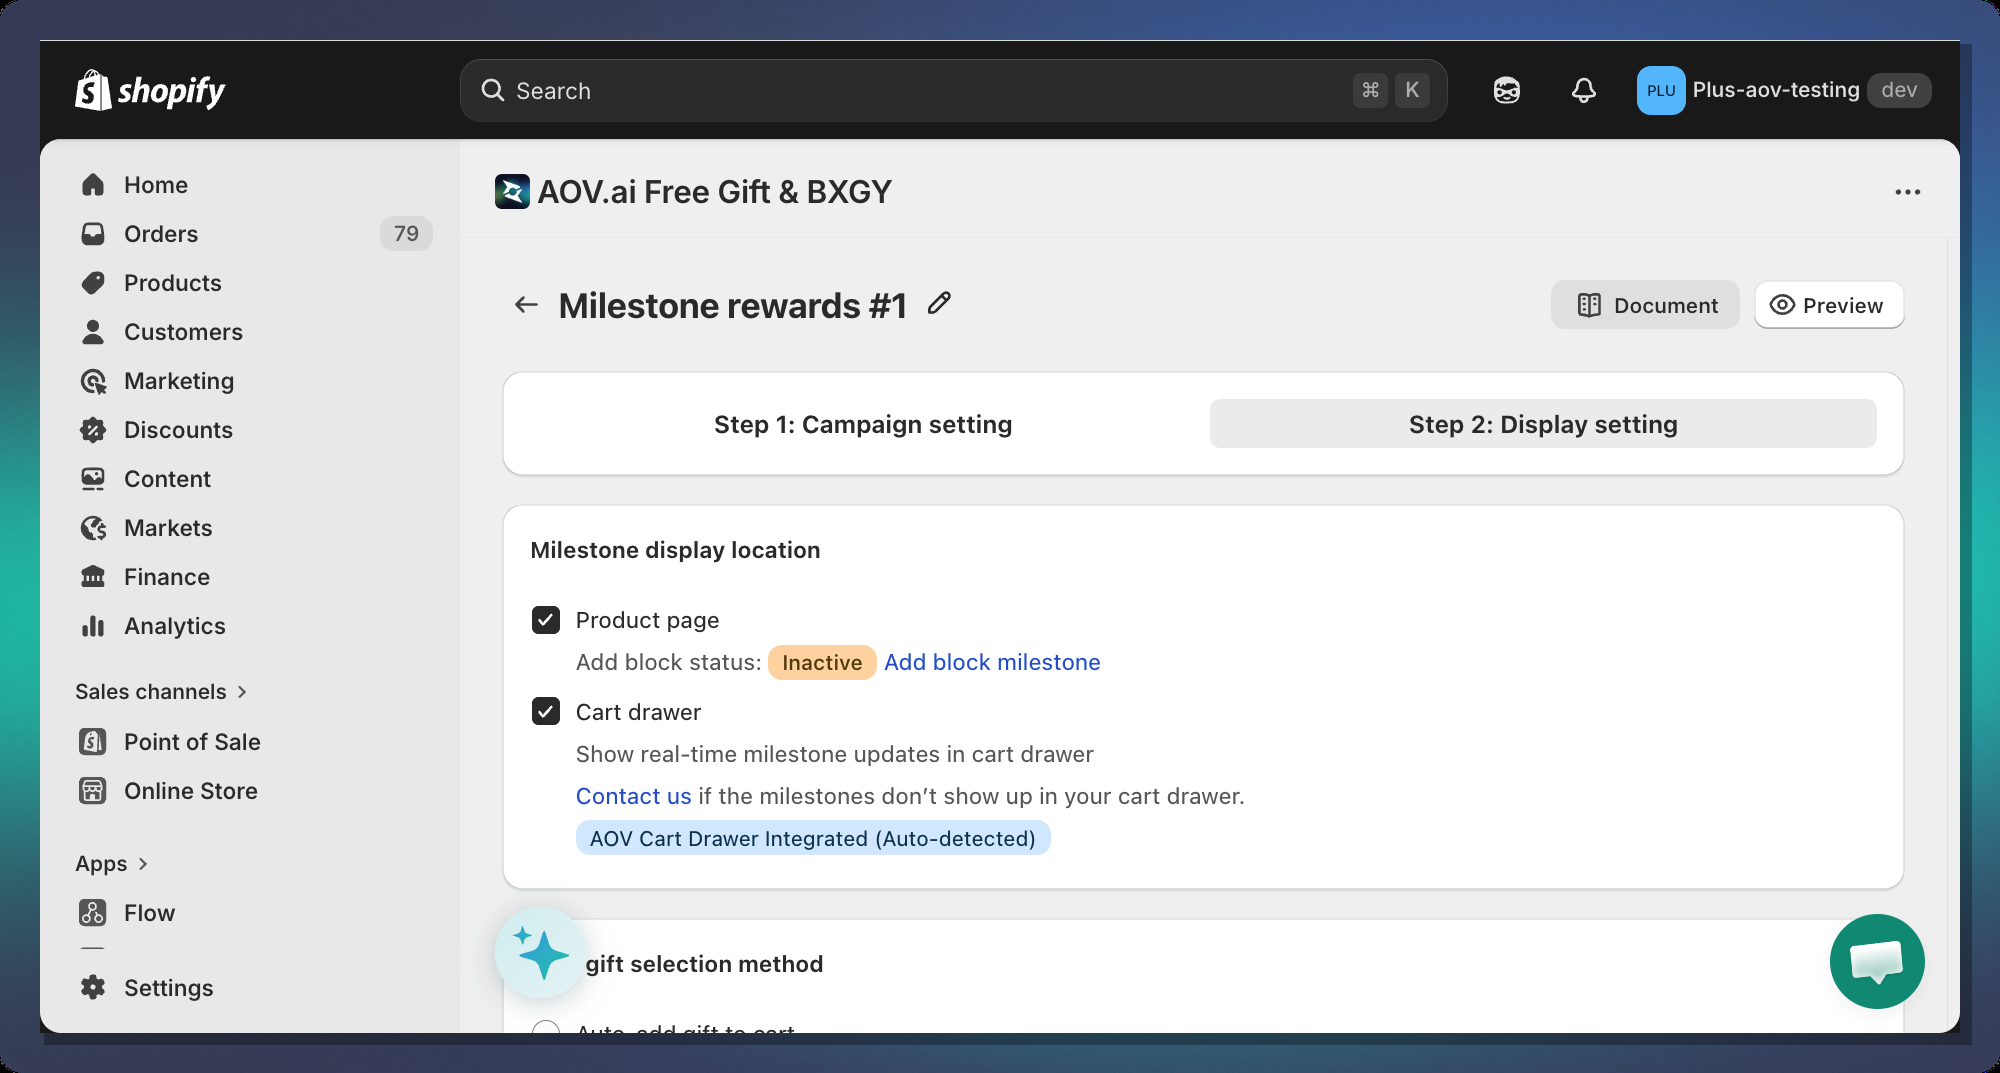Open the three-dot more actions menu
The width and height of the screenshot is (2000, 1073).
pos(1907,192)
